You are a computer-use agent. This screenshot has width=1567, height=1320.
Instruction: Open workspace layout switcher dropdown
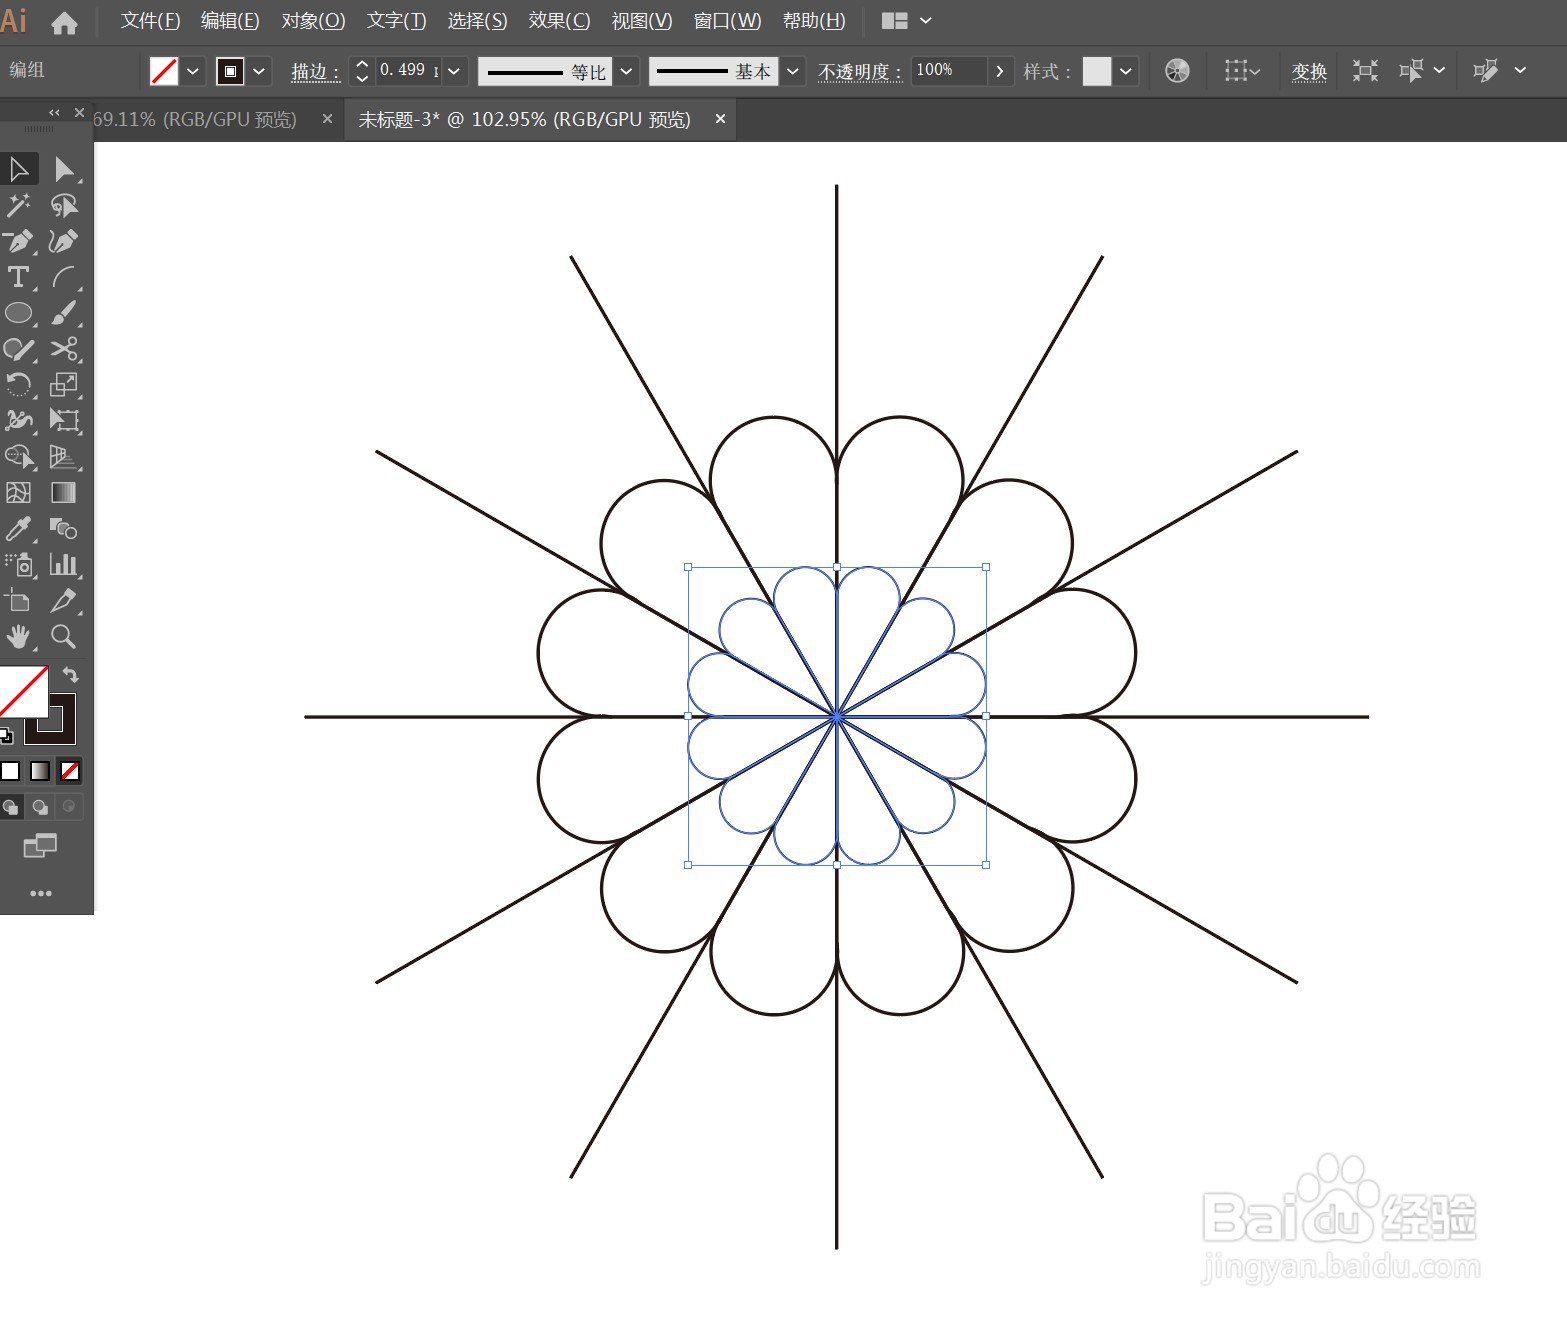click(x=907, y=21)
